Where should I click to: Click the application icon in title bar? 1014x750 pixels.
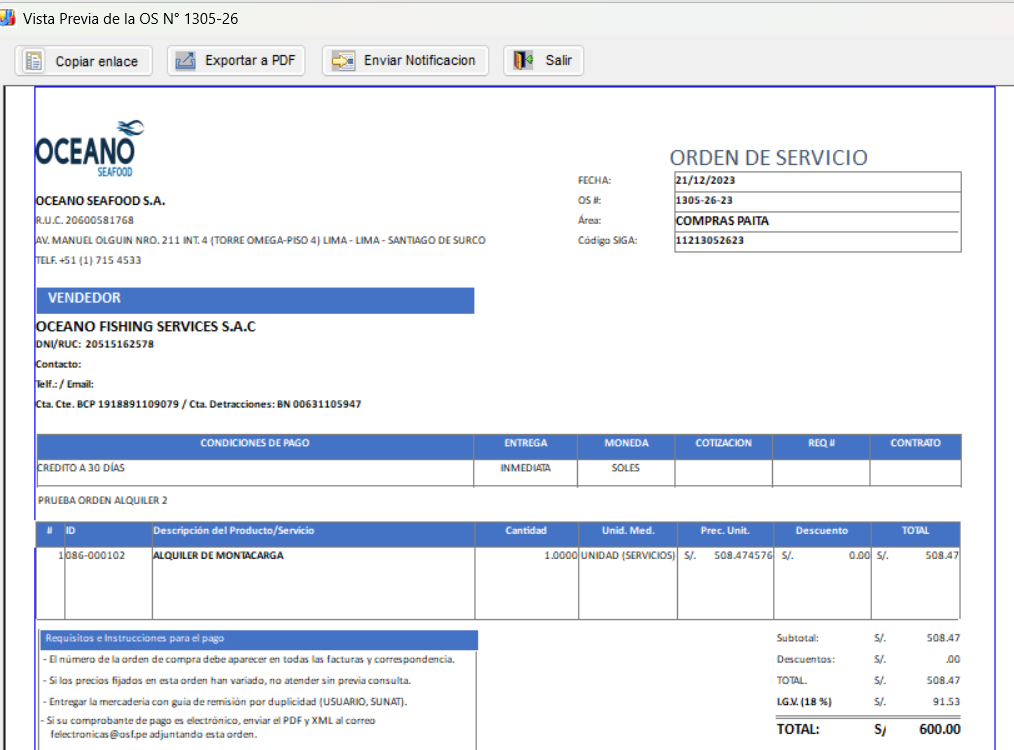7,18
